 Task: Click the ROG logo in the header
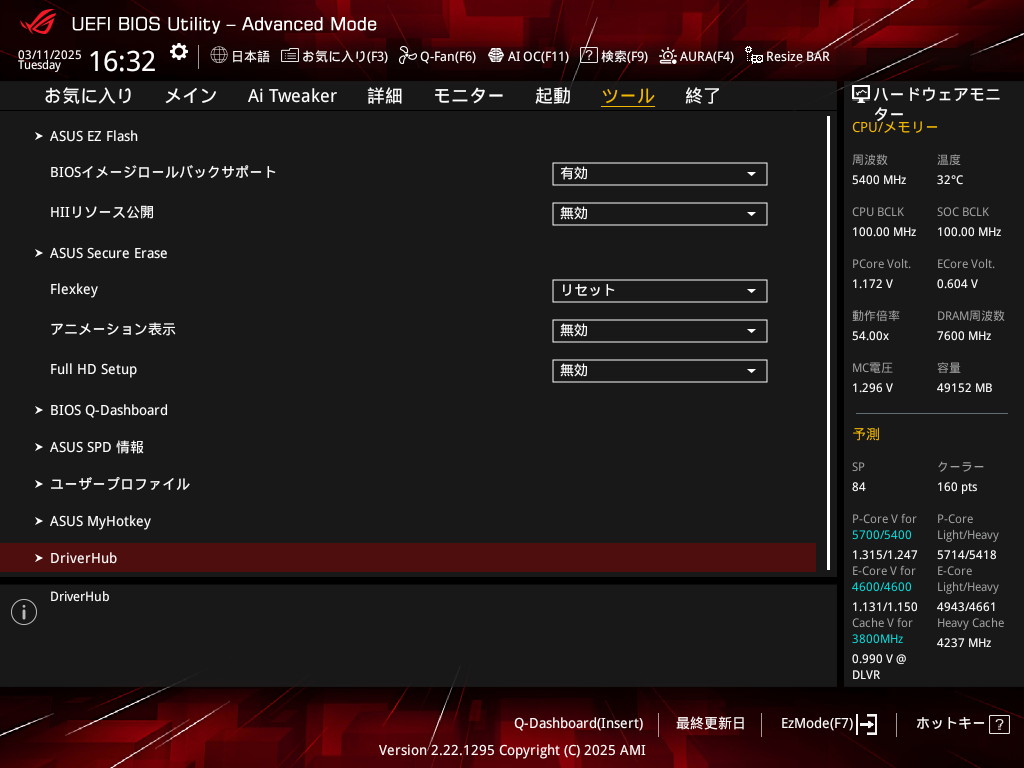(38, 22)
